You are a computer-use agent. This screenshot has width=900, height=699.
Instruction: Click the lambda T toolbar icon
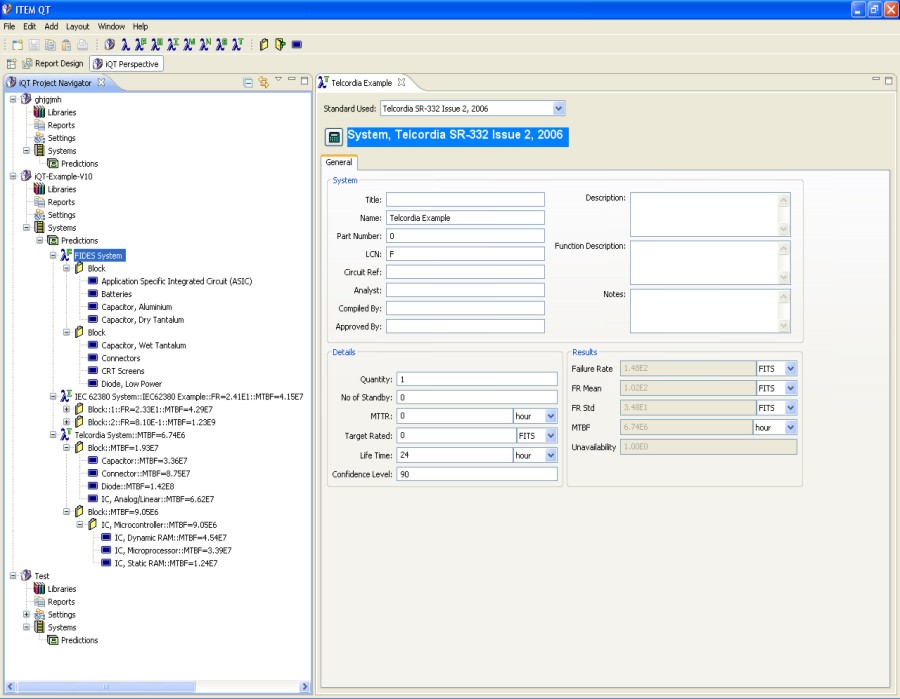[237, 44]
